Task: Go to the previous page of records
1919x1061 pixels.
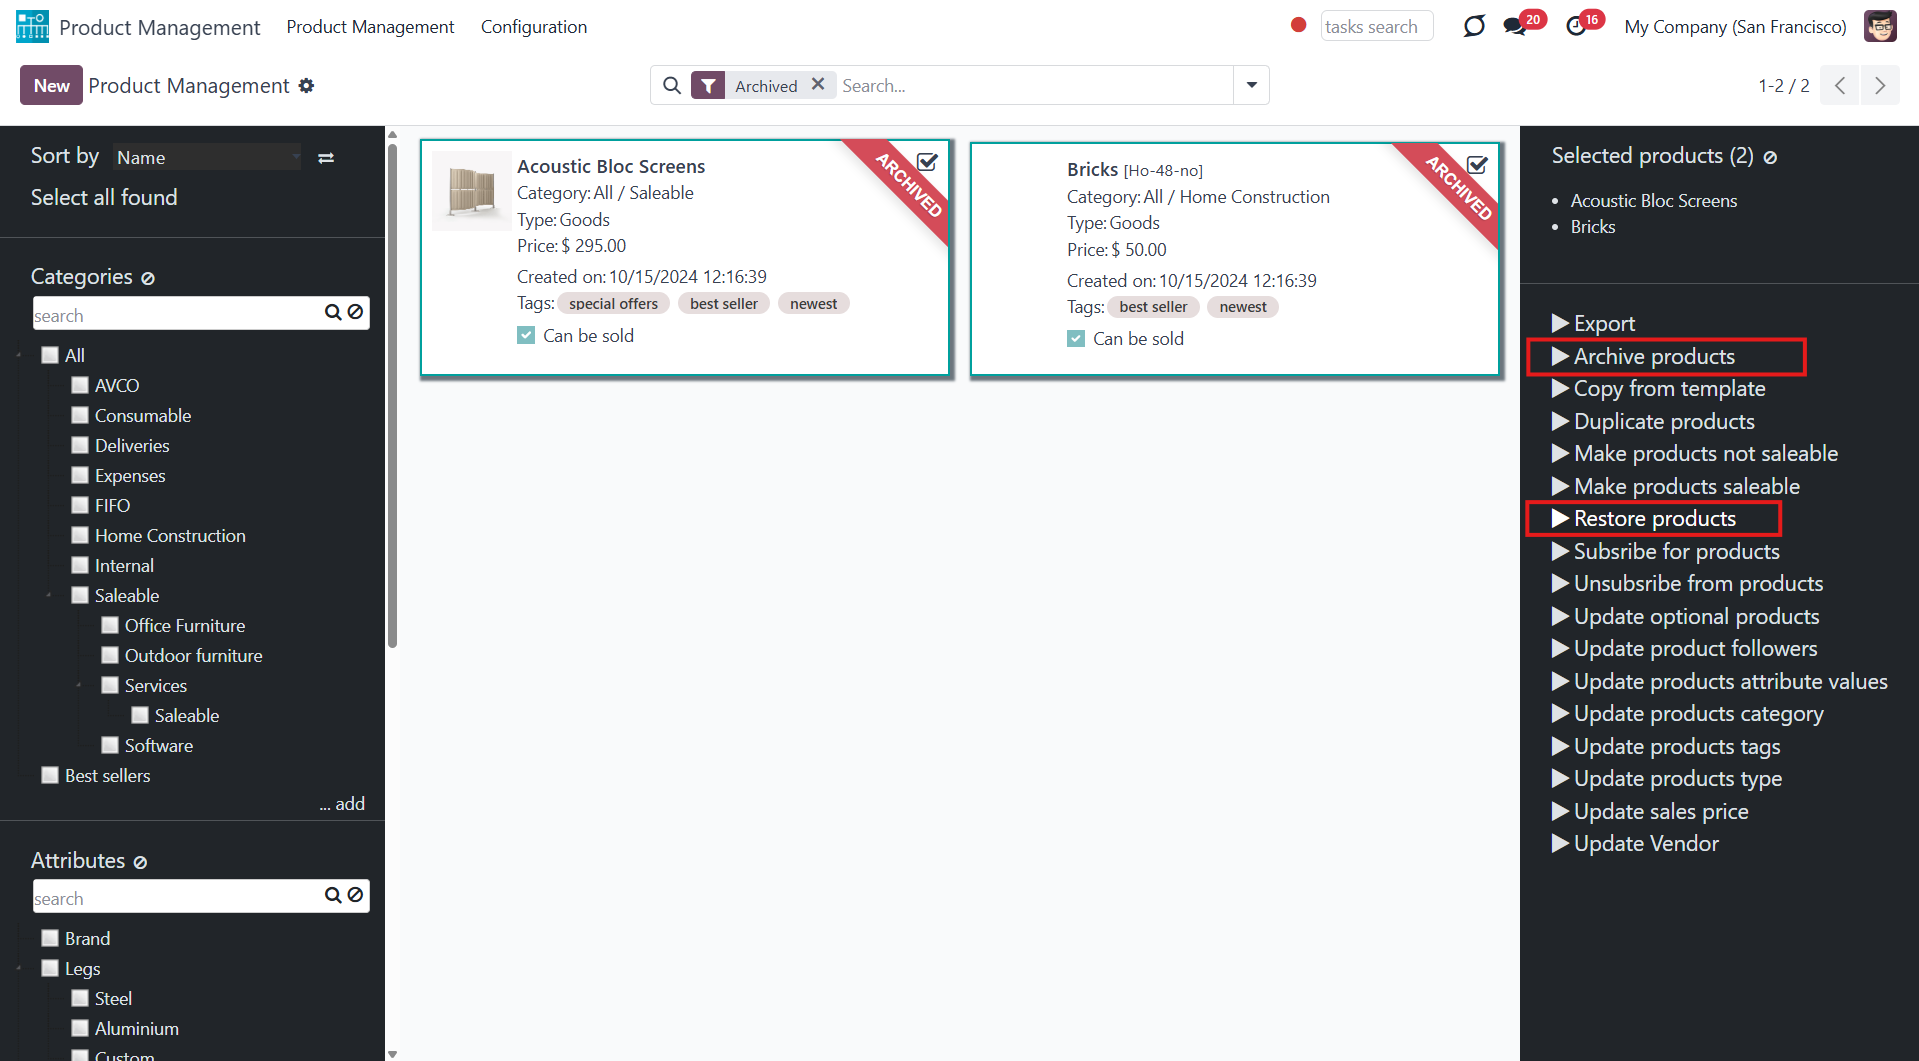Action: [x=1840, y=86]
